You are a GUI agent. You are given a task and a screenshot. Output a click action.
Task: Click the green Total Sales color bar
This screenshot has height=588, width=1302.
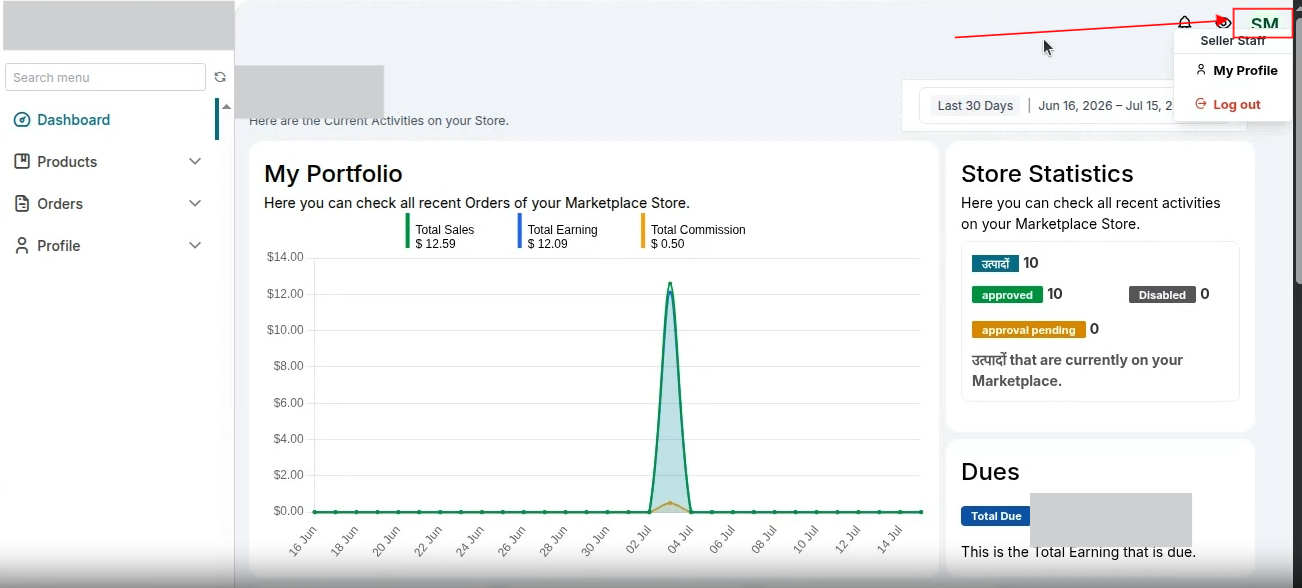pos(408,231)
